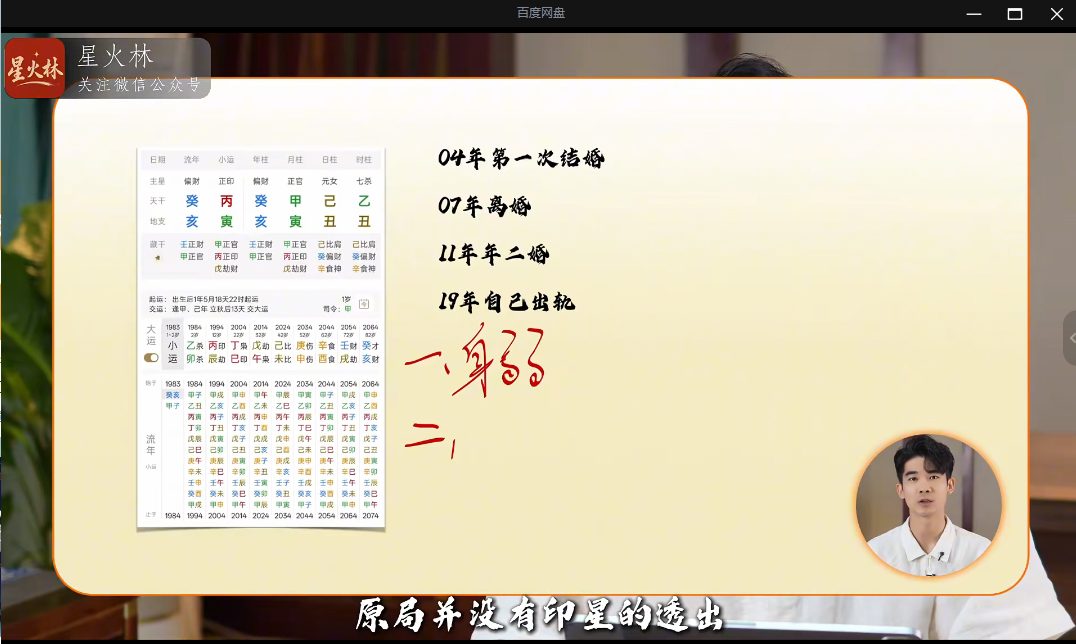Screen dimensions: 1076x644
Task: Select 乙酉 in the 2004 流年 column
Action: click(x=239, y=406)
